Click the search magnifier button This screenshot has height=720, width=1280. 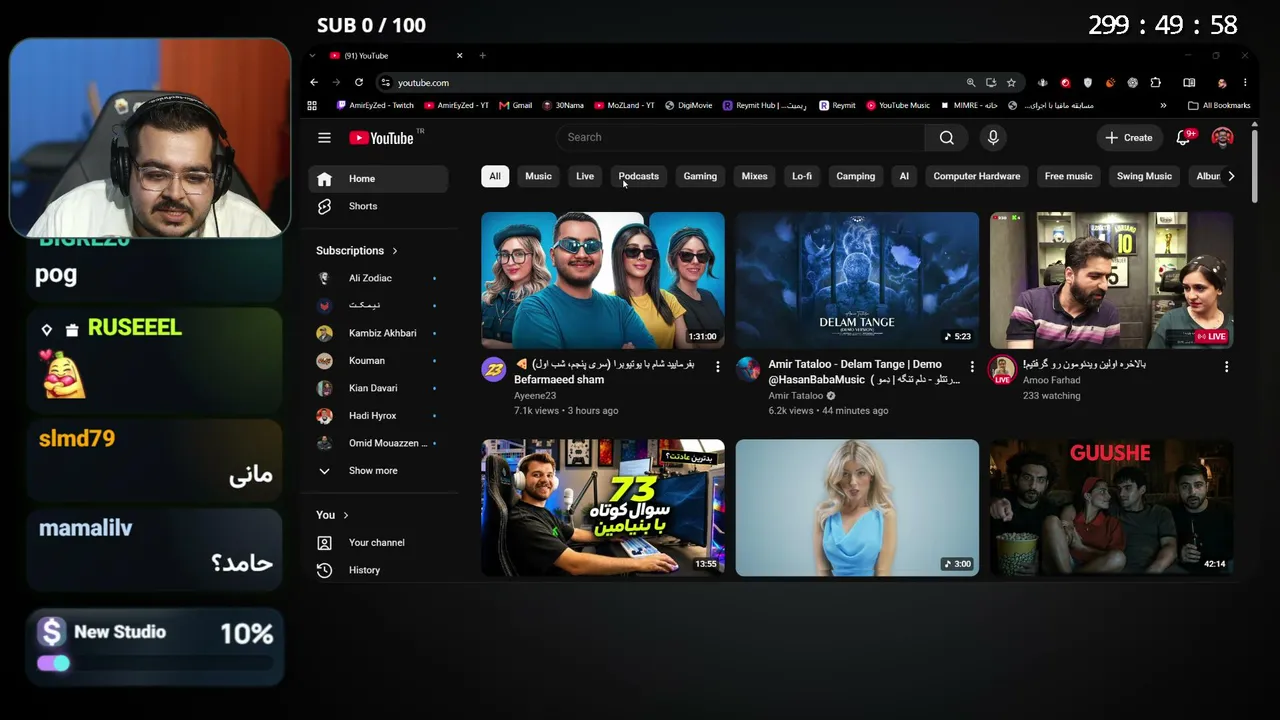[x=946, y=138]
